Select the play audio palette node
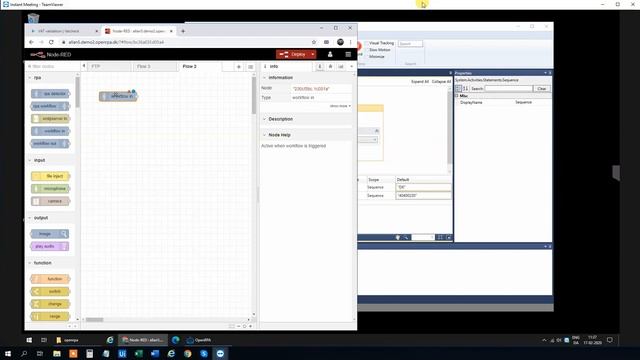640x360 pixels. click(49, 247)
